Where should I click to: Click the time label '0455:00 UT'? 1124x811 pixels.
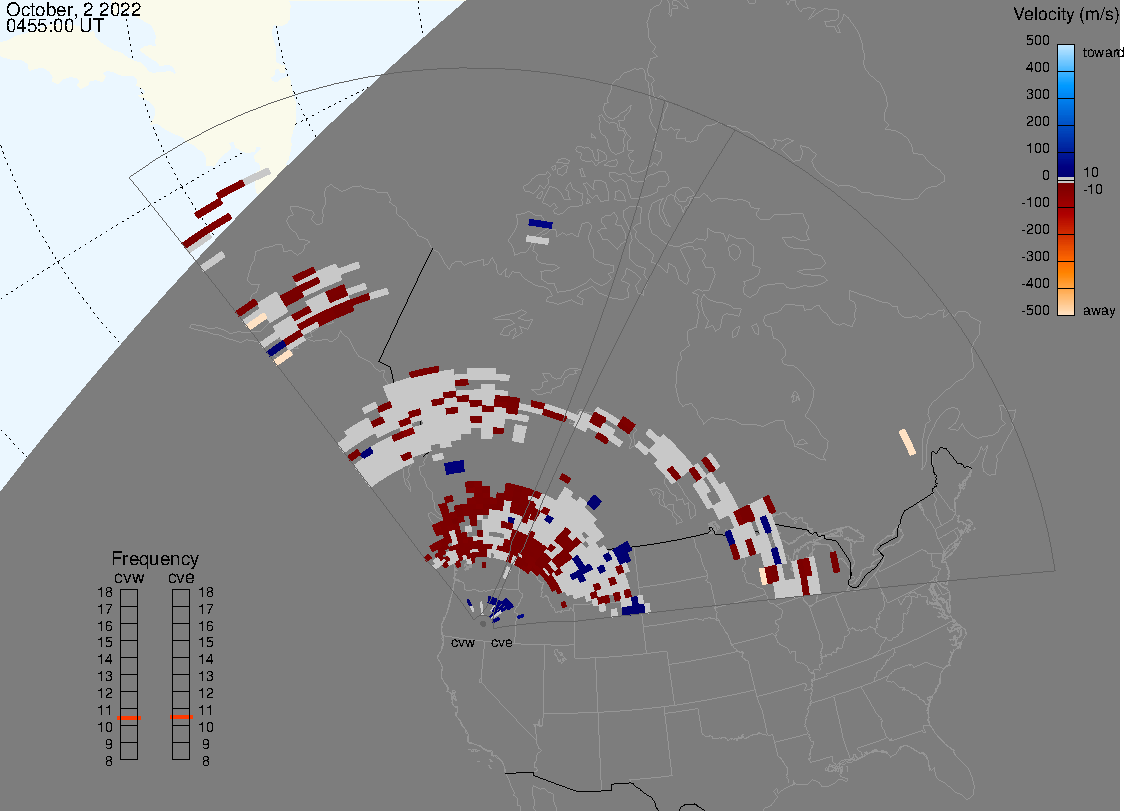click(55, 26)
